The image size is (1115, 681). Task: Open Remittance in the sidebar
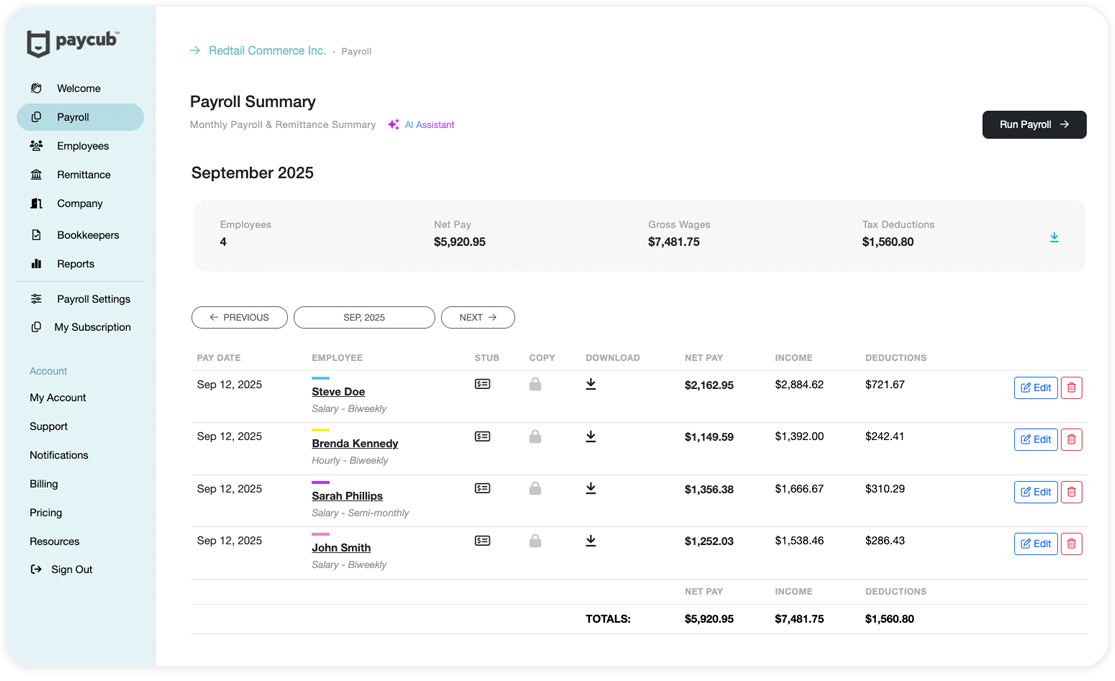[x=83, y=175]
